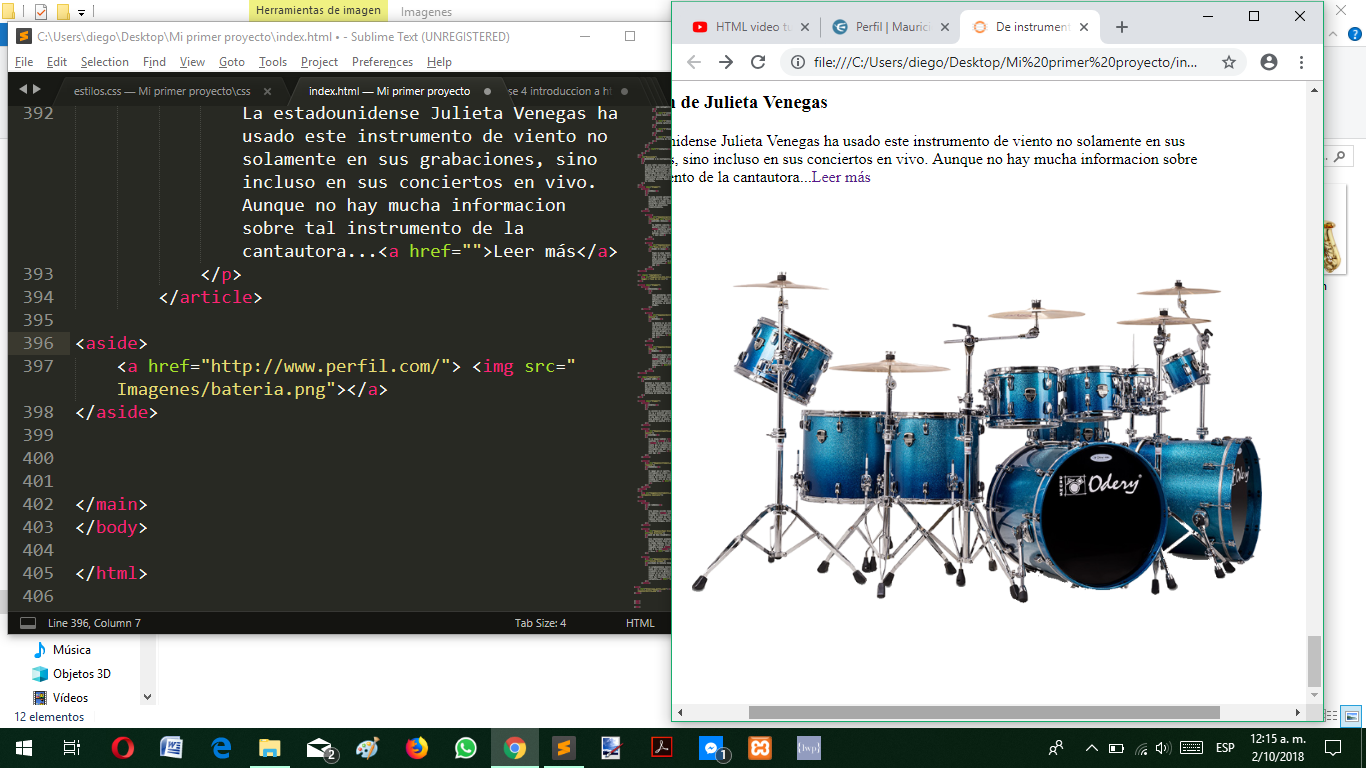Image resolution: width=1366 pixels, height=768 pixels.
Task: Open the View menu in Sublime Text
Action: 192,62
